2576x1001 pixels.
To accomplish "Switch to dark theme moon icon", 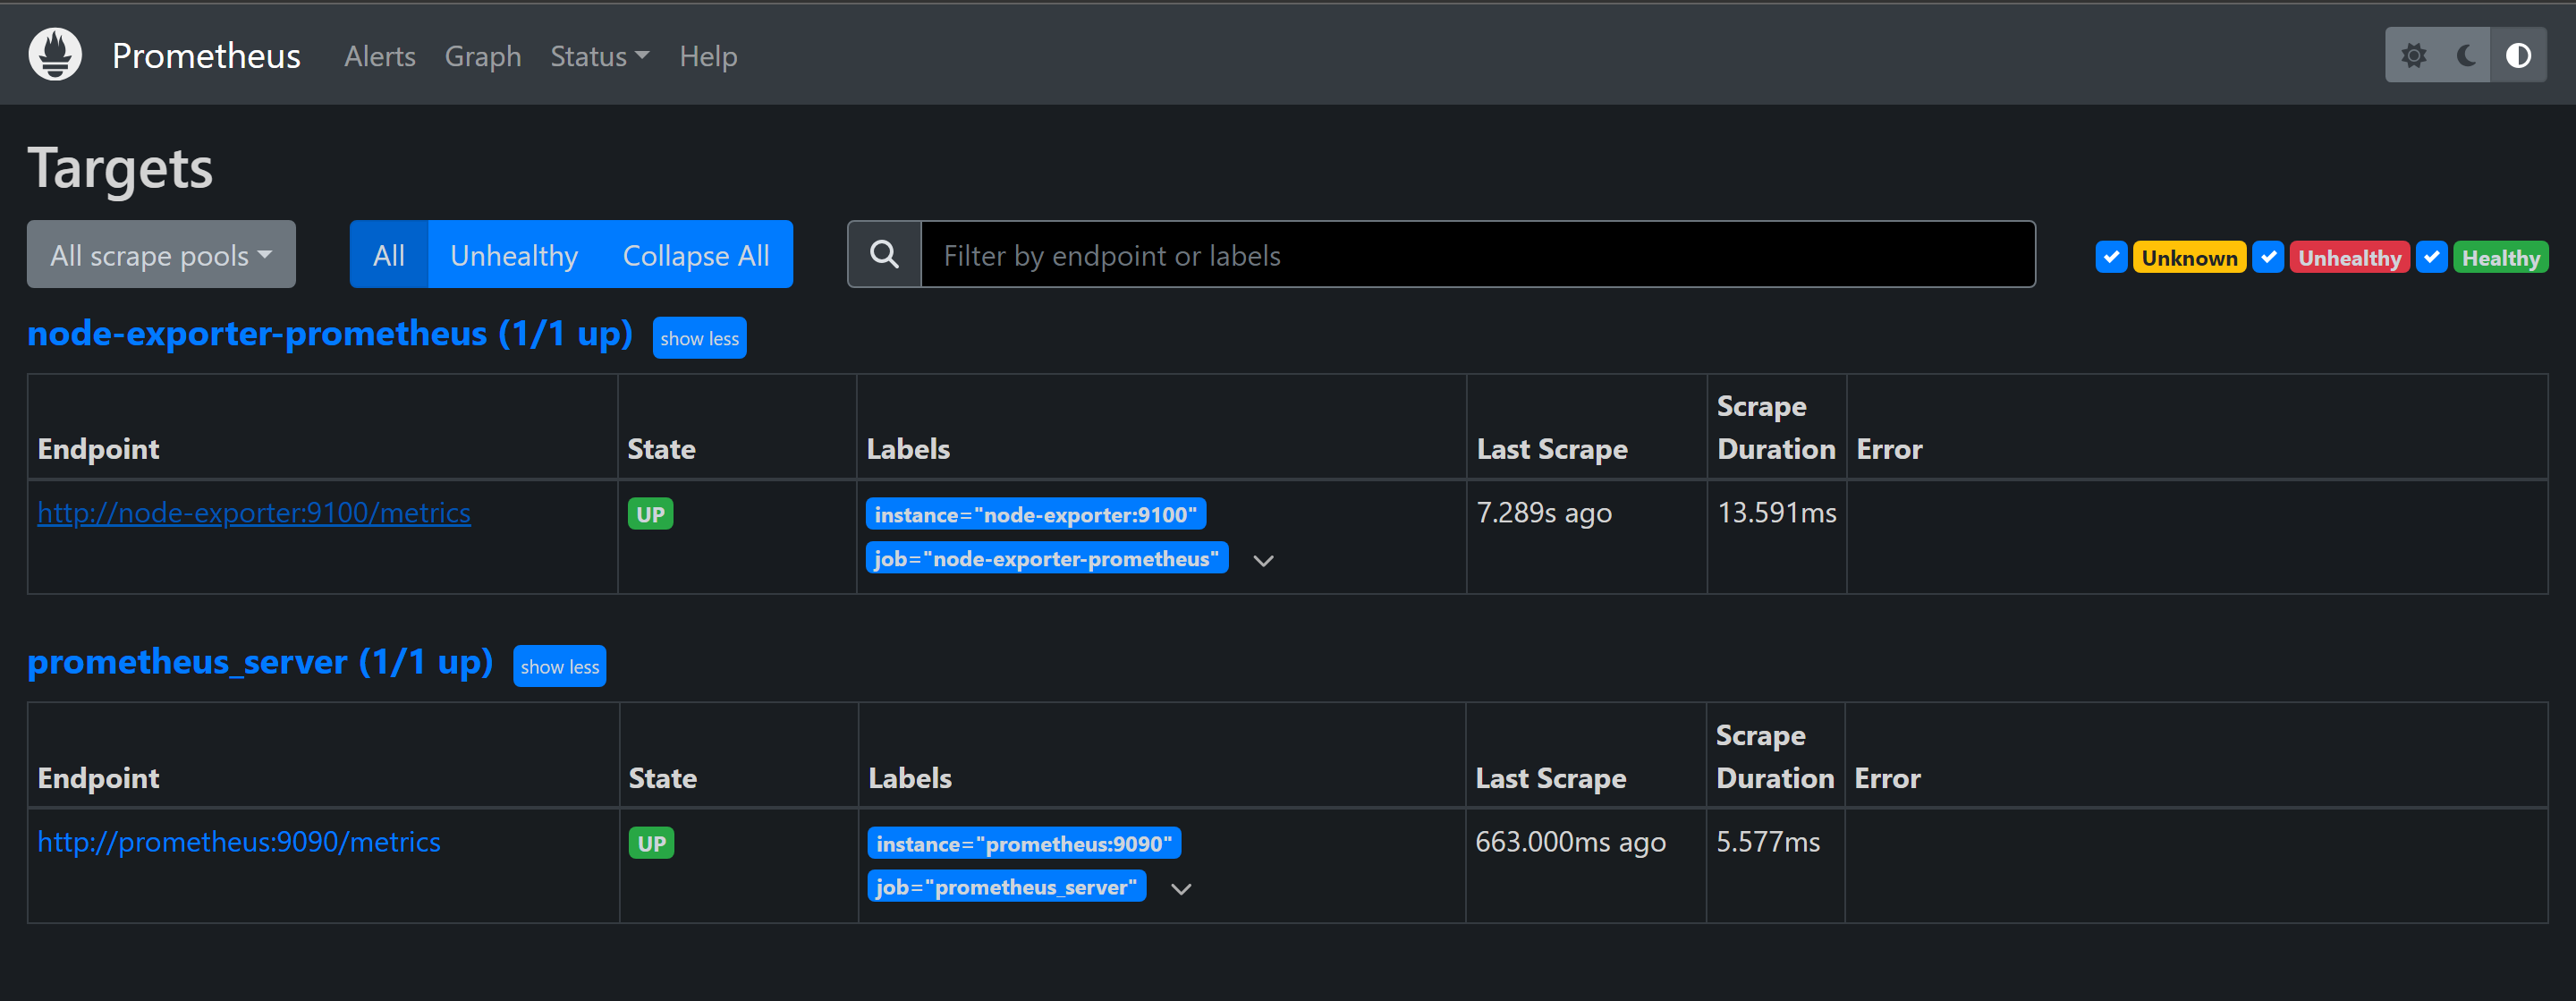I will coord(2465,56).
